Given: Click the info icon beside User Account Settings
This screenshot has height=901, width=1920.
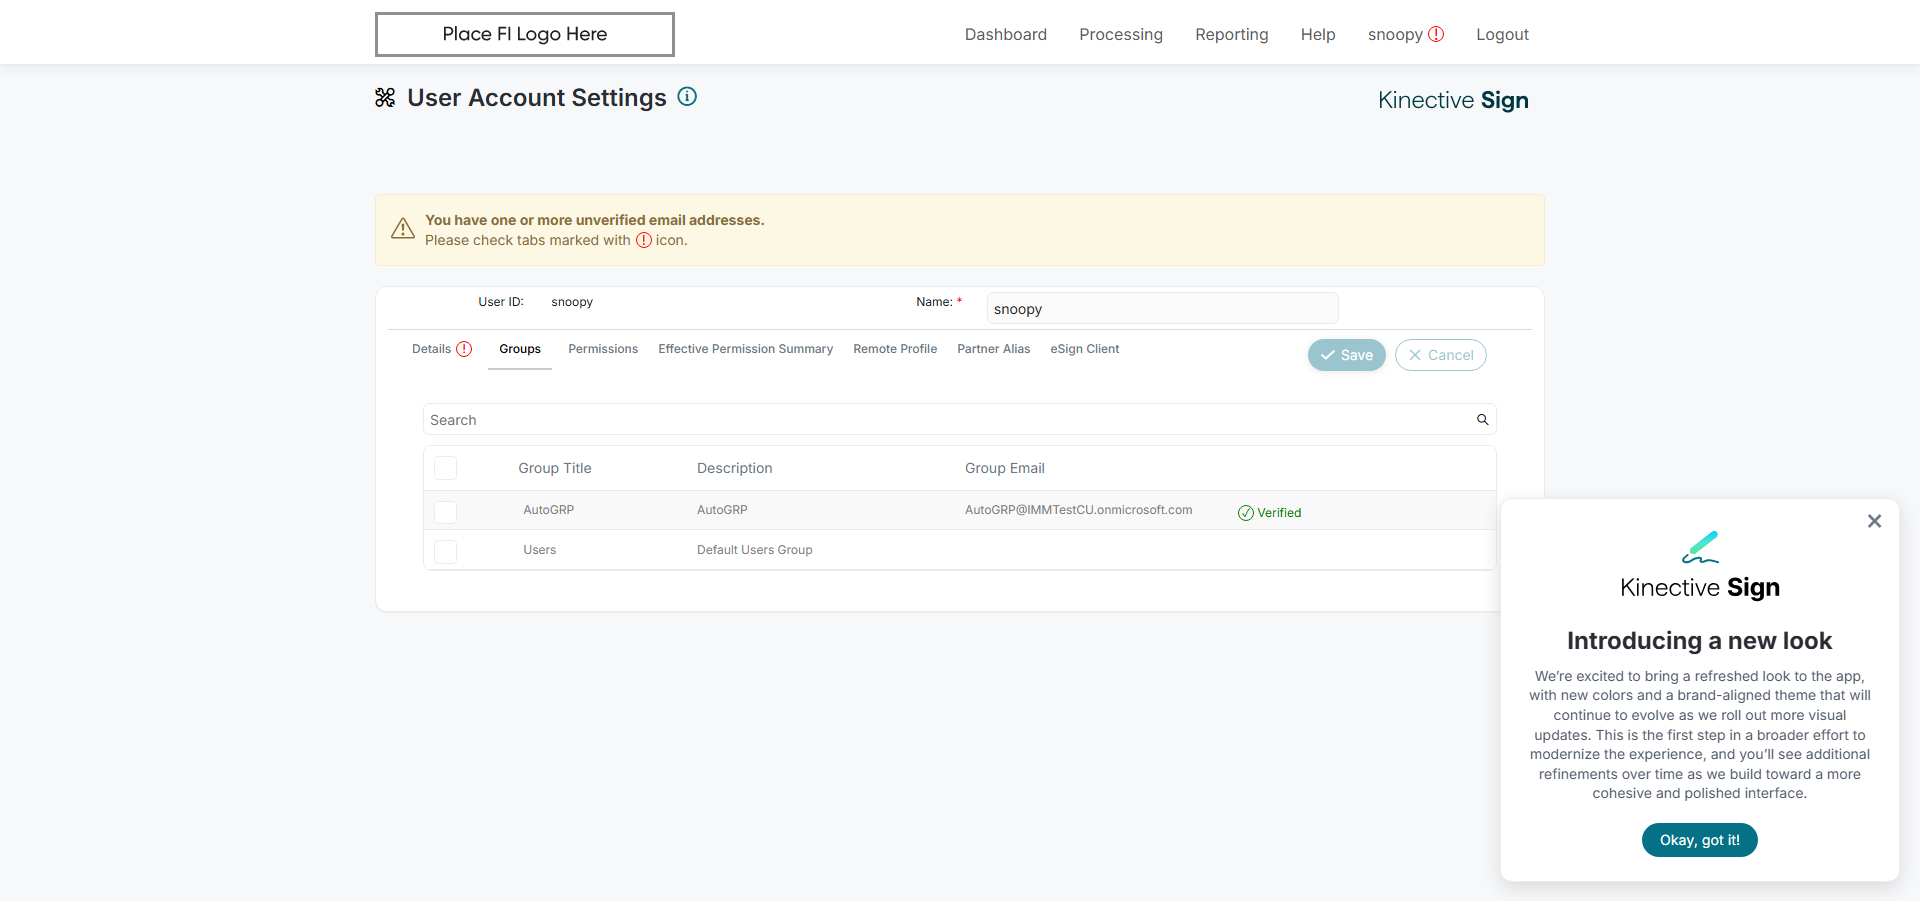Looking at the screenshot, I should point(687,97).
